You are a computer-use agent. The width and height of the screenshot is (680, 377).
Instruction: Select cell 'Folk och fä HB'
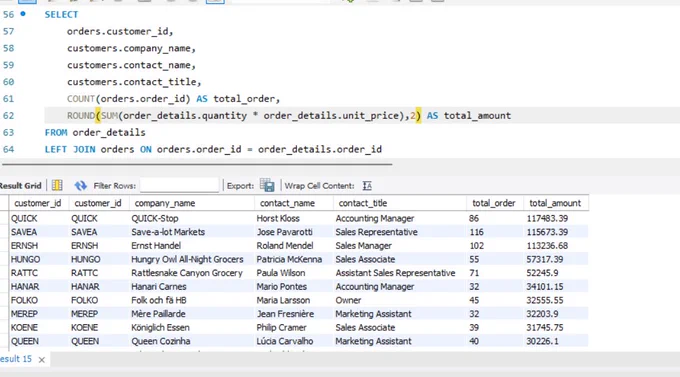pos(159,300)
